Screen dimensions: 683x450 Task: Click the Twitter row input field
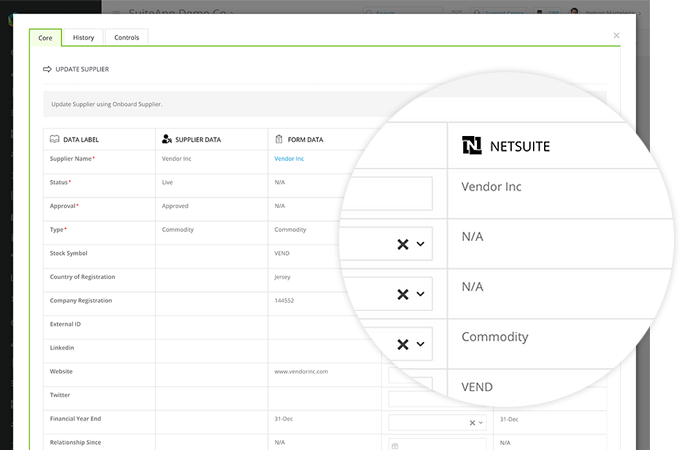click(x=437, y=399)
